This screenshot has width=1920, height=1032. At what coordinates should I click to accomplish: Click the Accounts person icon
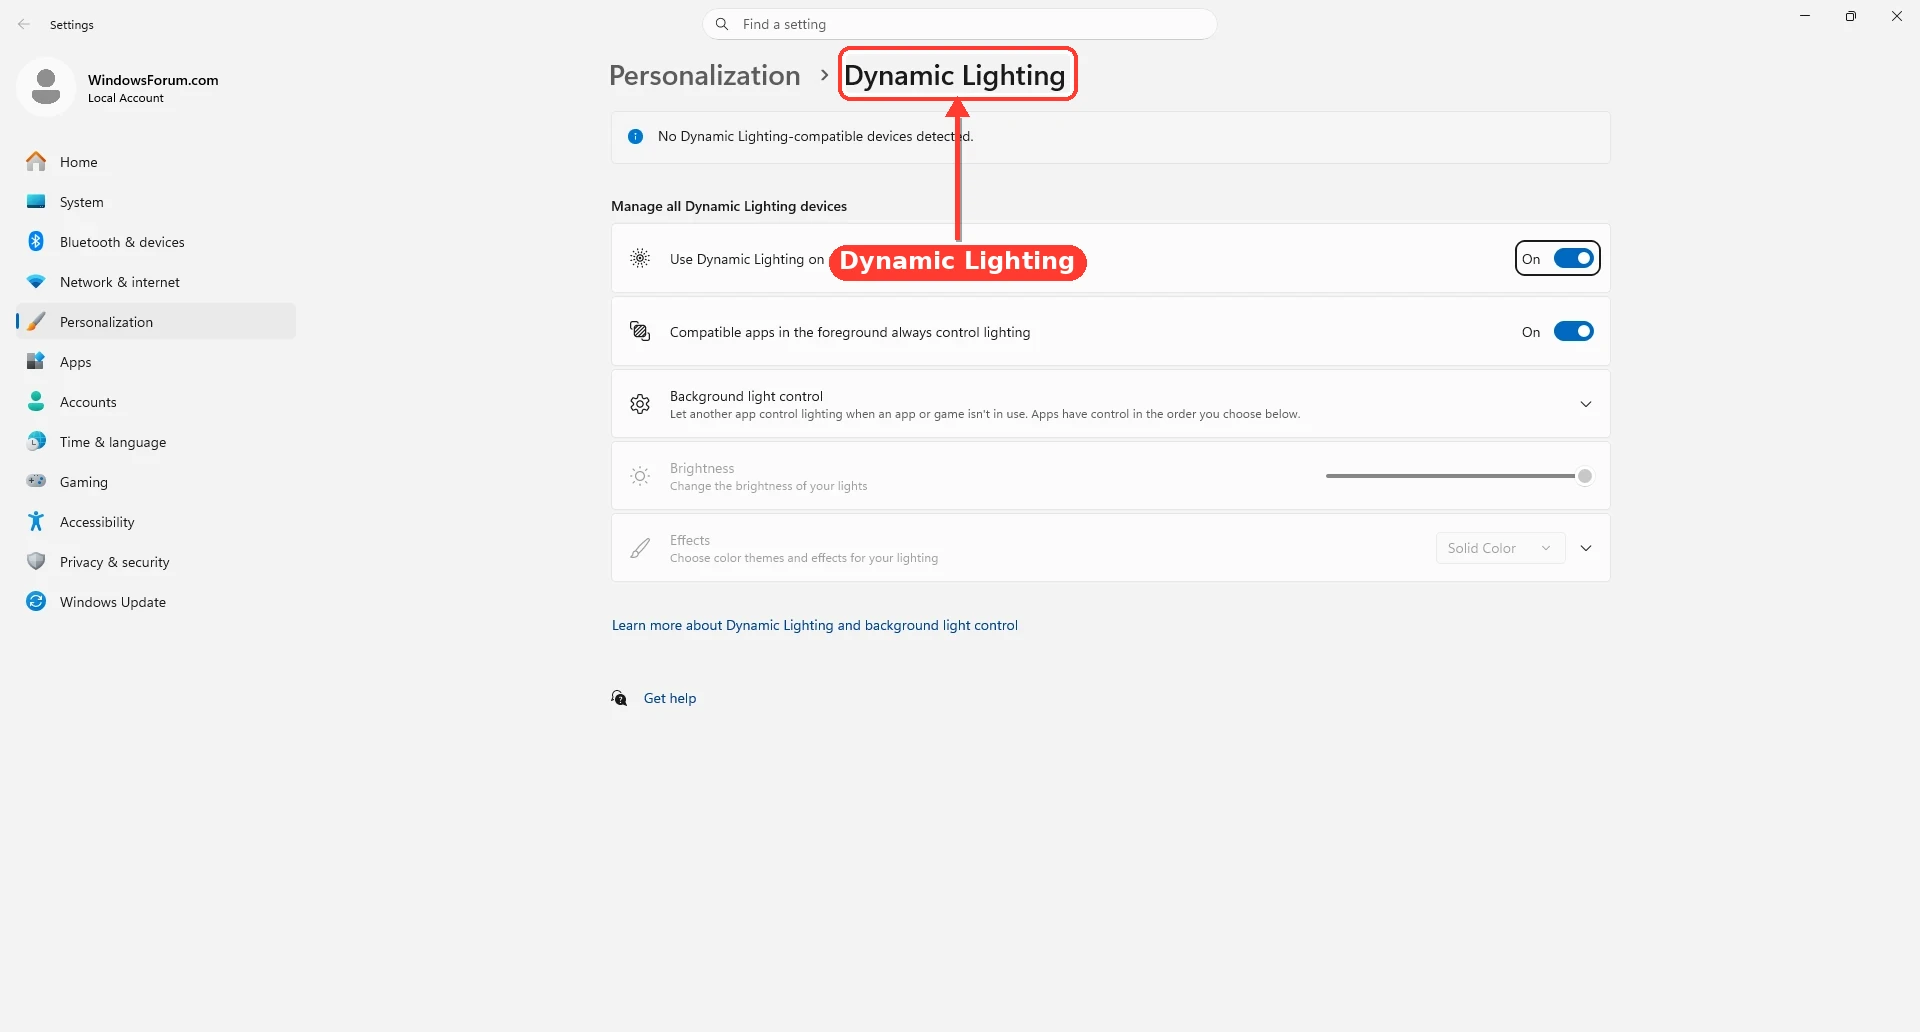coord(36,401)
